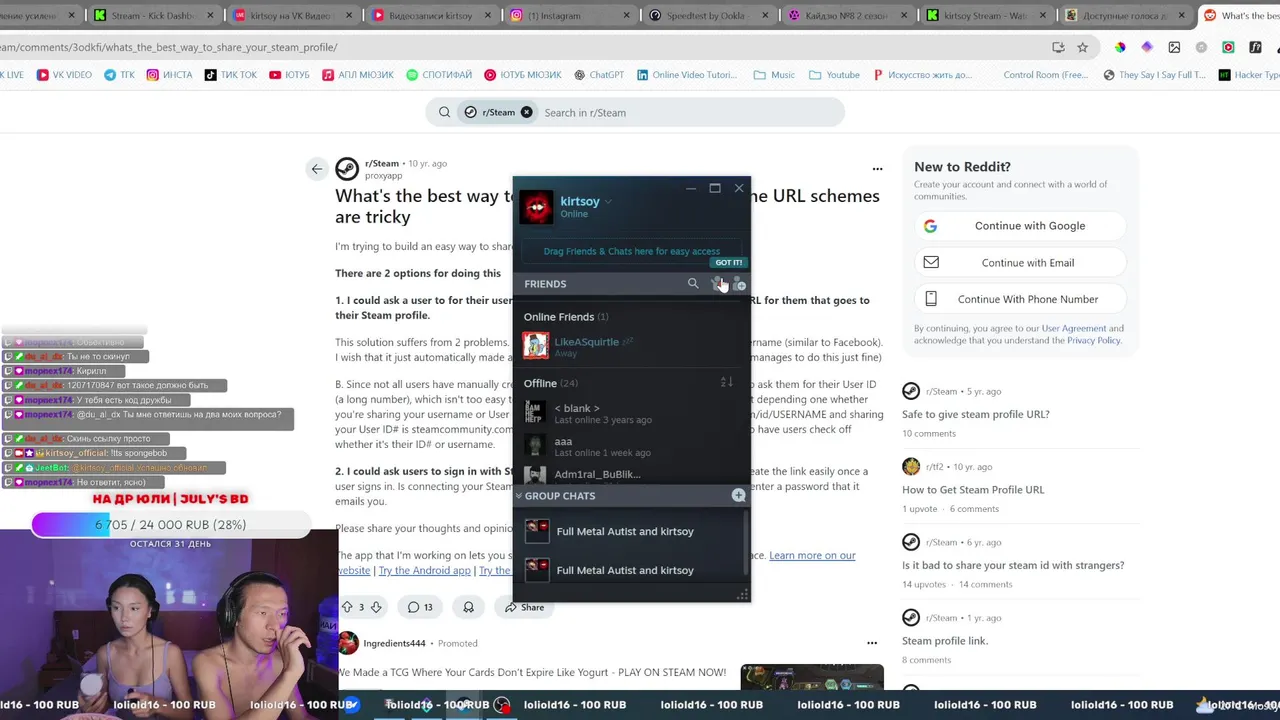Open the r/Steam community icon on the post
Image resolution: width=1280 pixels, height=720 pixels.
[347, 169]
